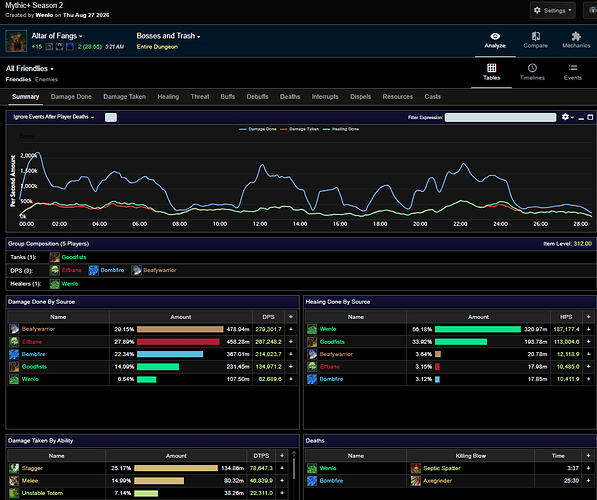Expand Beafywarrior damage row plus

tap(291, 329)
